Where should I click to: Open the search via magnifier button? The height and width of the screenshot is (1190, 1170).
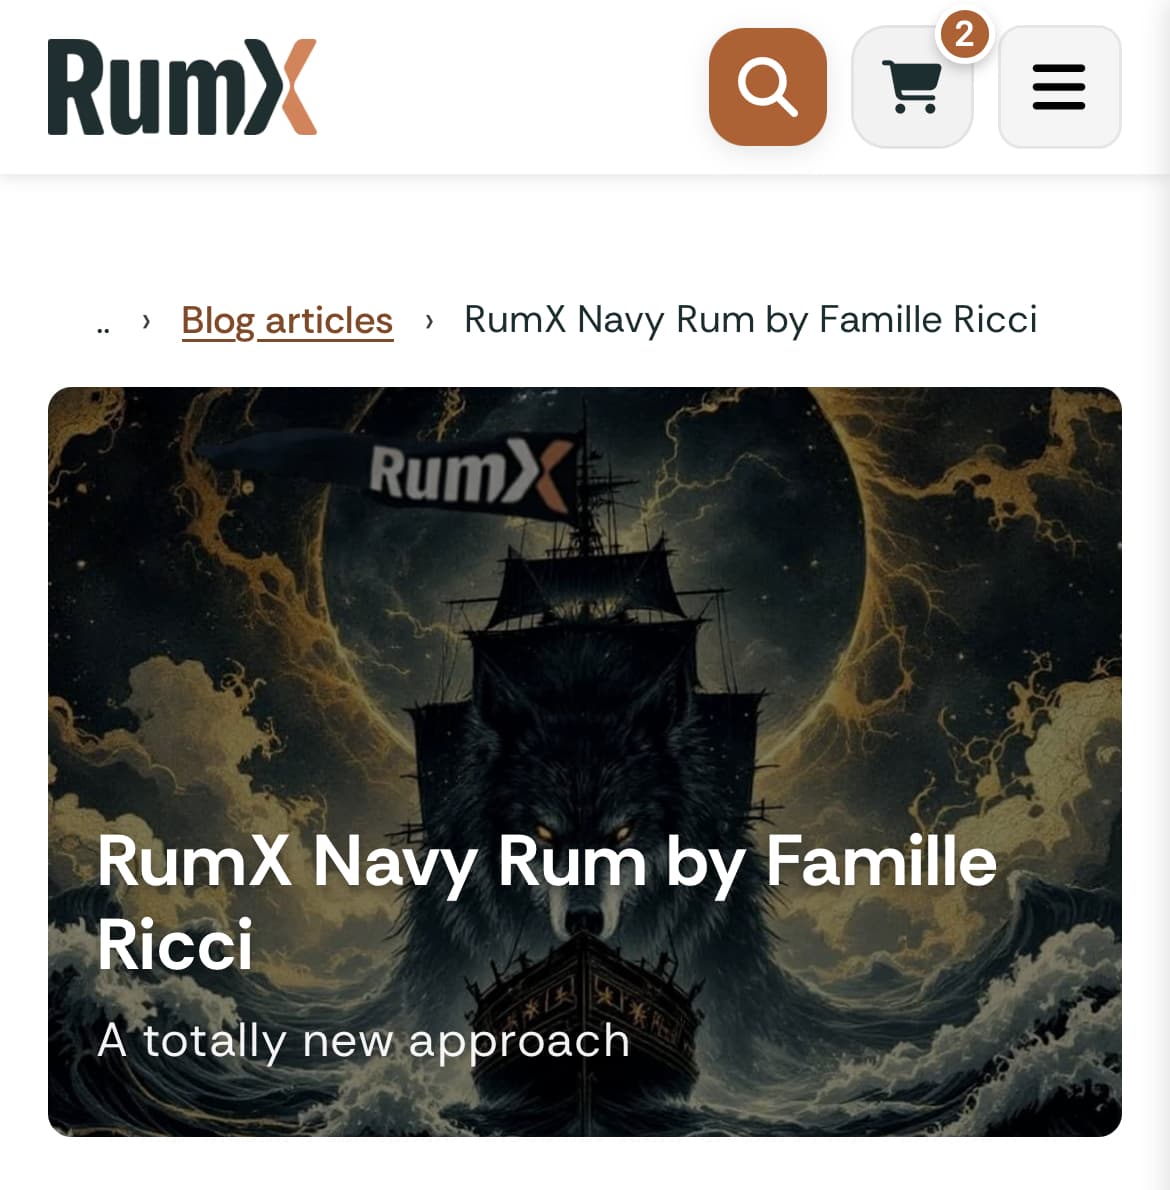click(767, 87)
